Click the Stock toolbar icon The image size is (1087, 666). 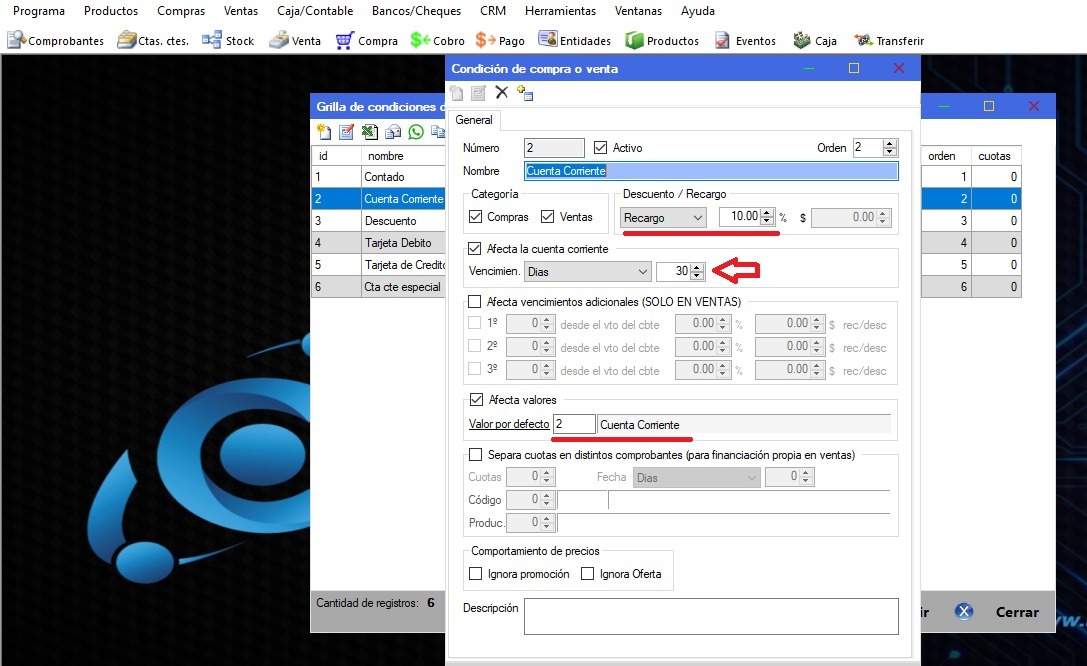pos(228,41)
